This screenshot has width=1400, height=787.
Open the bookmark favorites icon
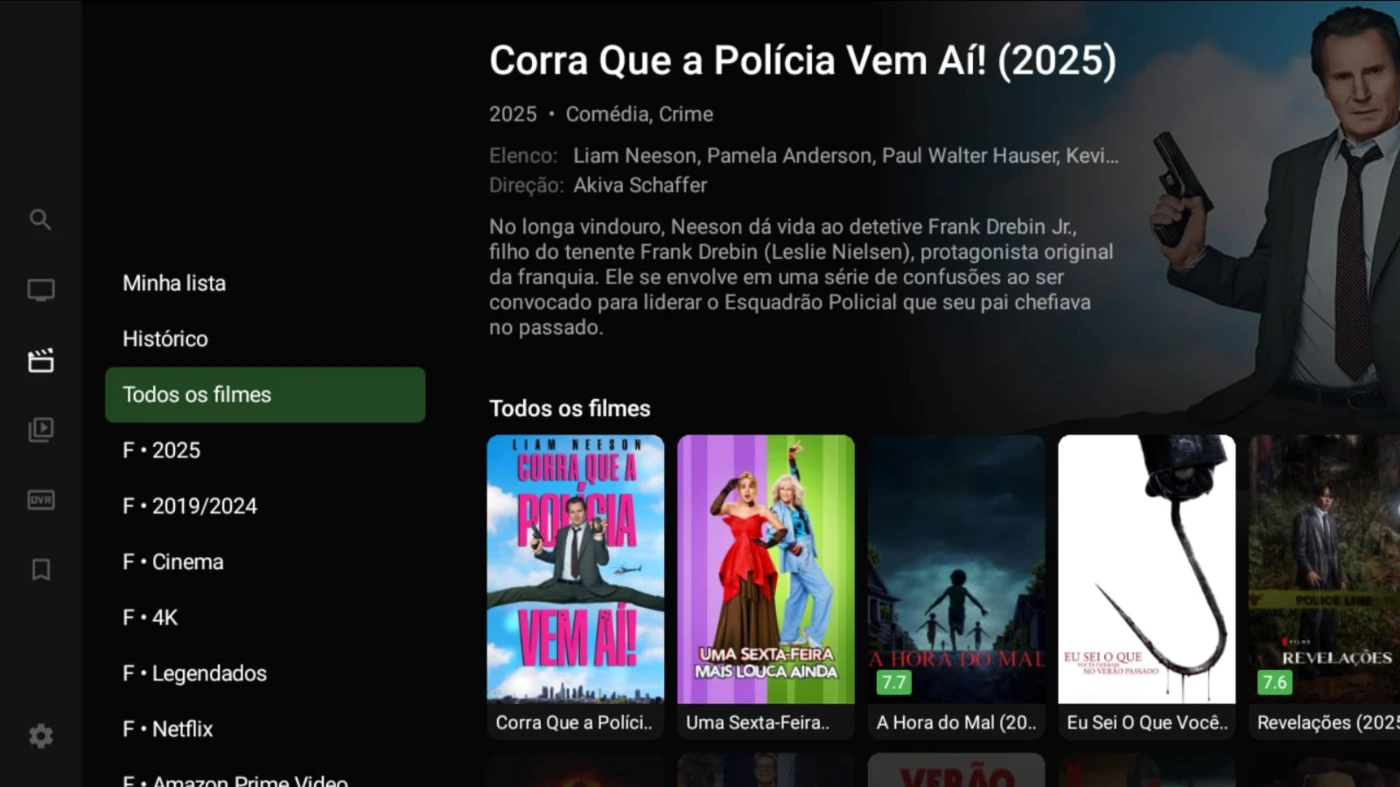pos(40,570)
